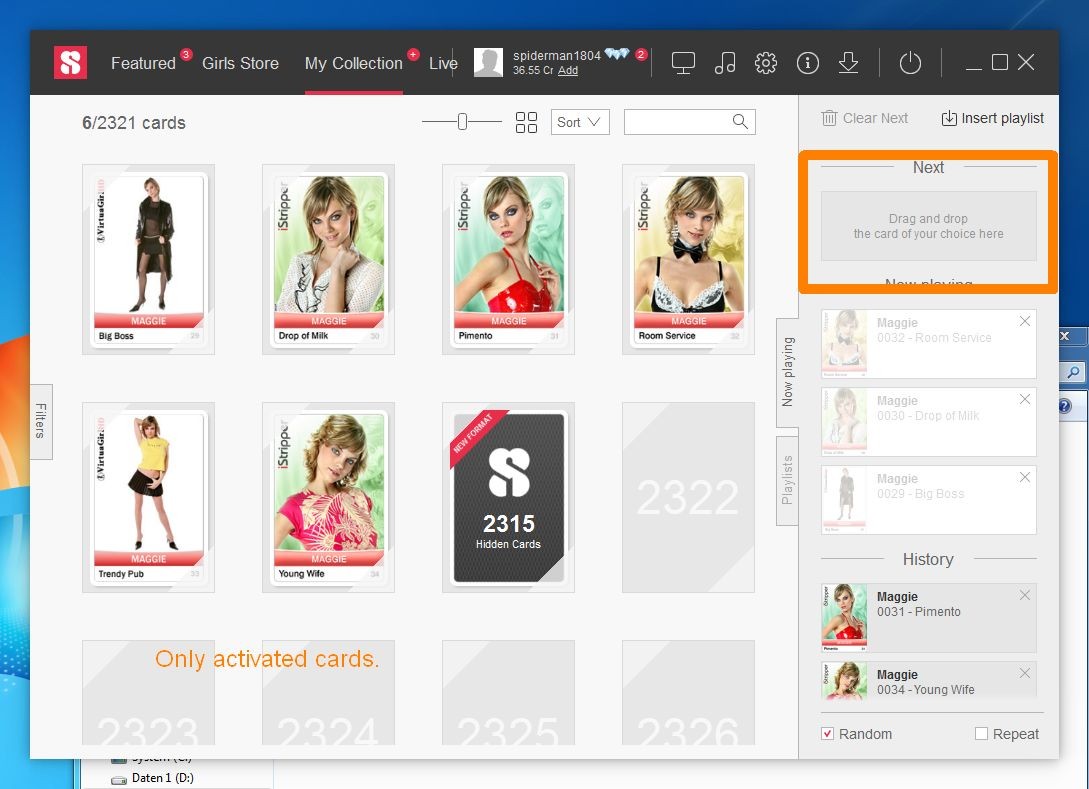Select the Big Boss card
The height and width of the screenshot is (789, 1089).
149,259
